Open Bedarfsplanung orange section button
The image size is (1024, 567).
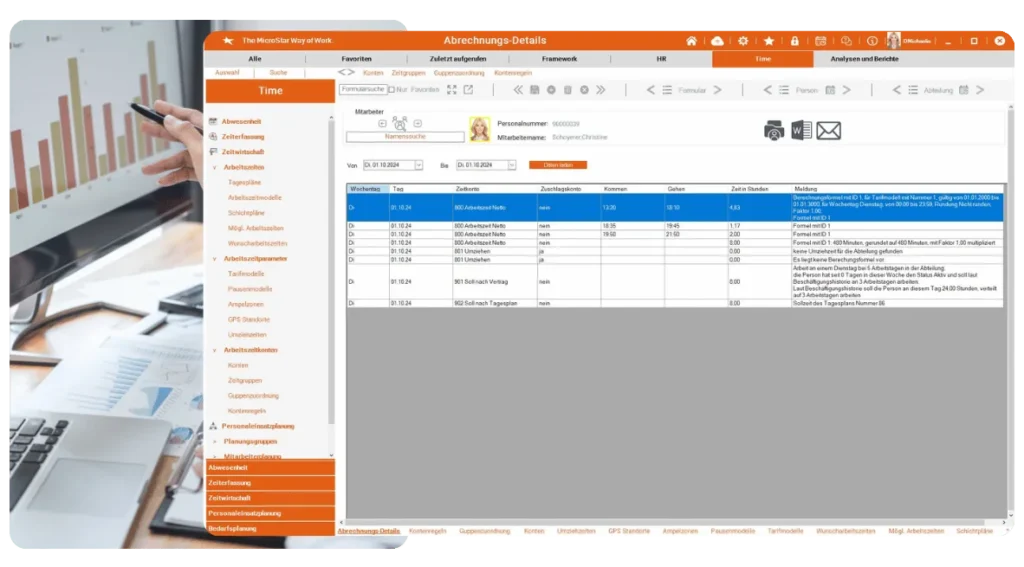click(270, 528)
